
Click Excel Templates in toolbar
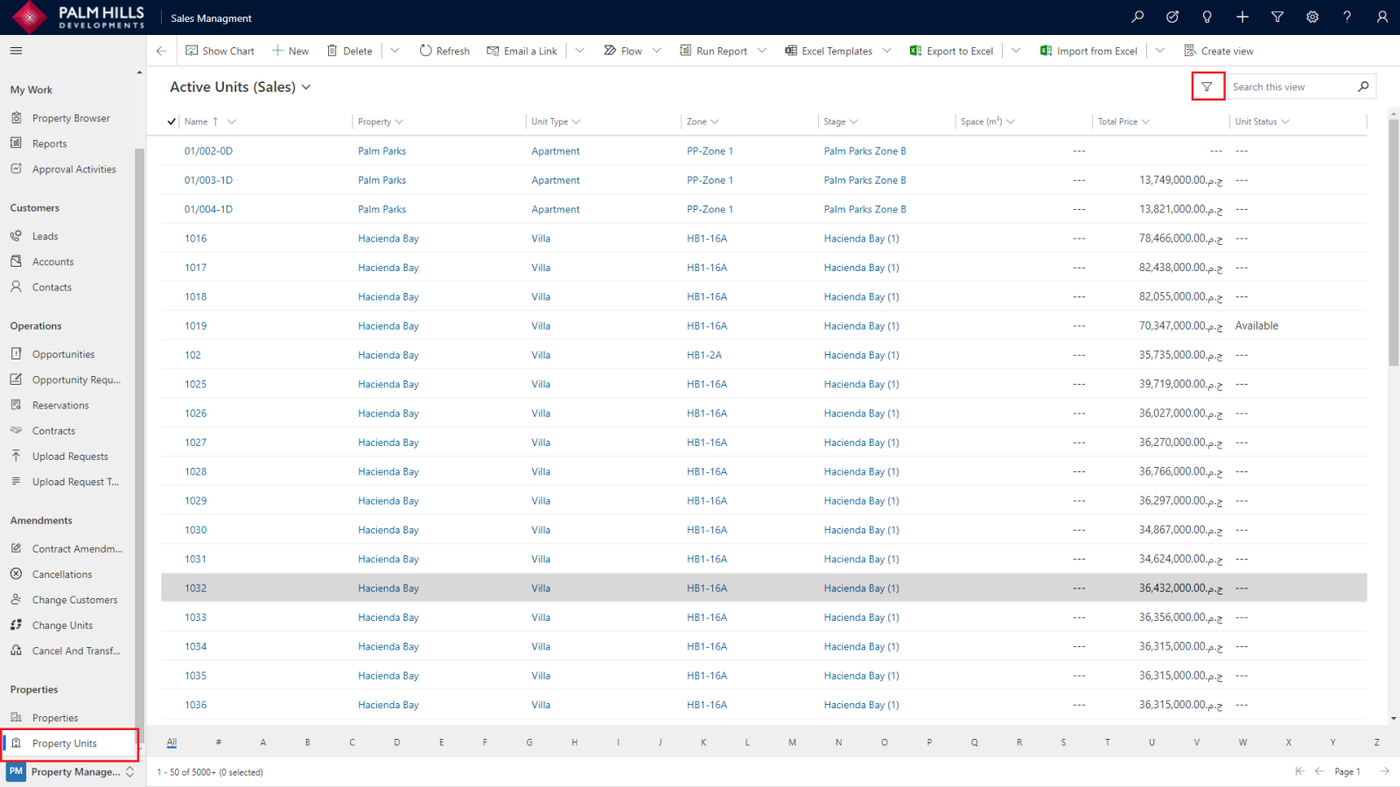point(829,51)
